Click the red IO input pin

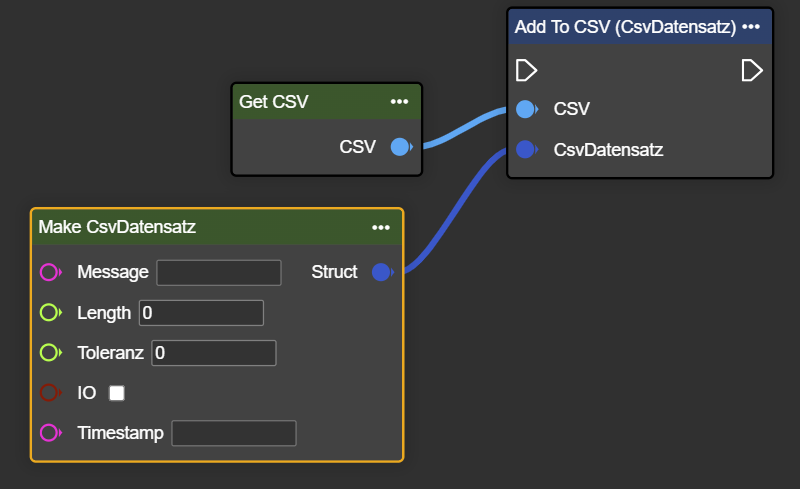[49, 393]
